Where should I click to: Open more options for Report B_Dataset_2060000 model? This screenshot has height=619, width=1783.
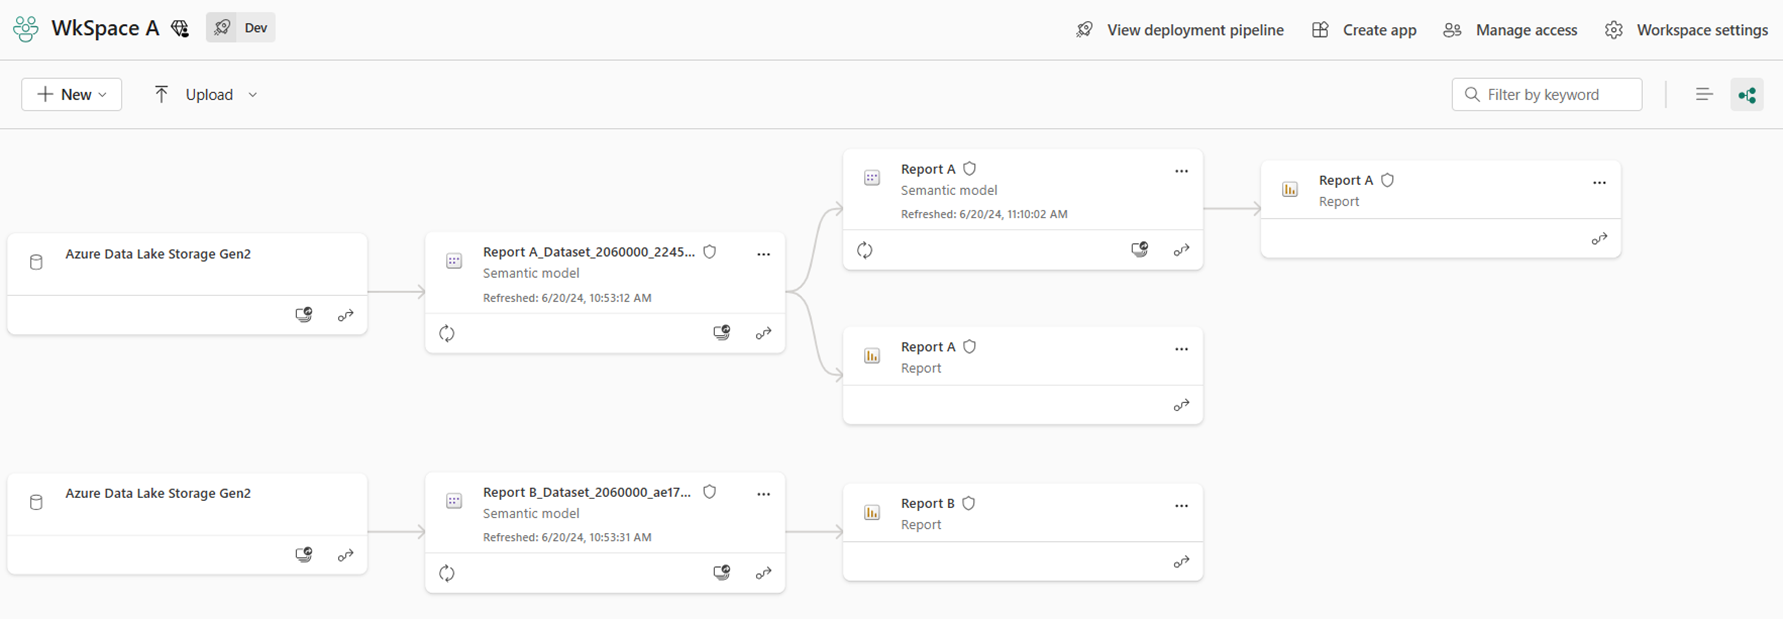tap(764, 494)
